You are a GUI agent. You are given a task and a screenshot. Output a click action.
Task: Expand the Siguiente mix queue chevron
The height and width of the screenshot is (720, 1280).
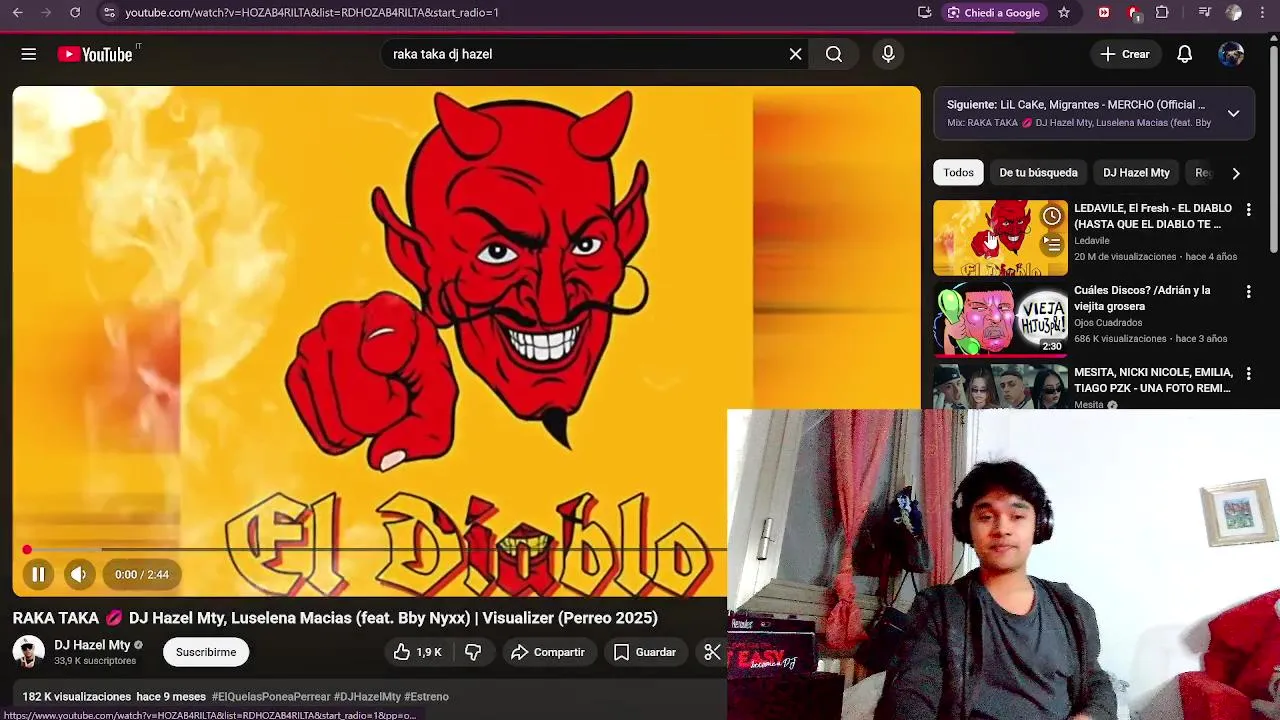coord(1233,113)
